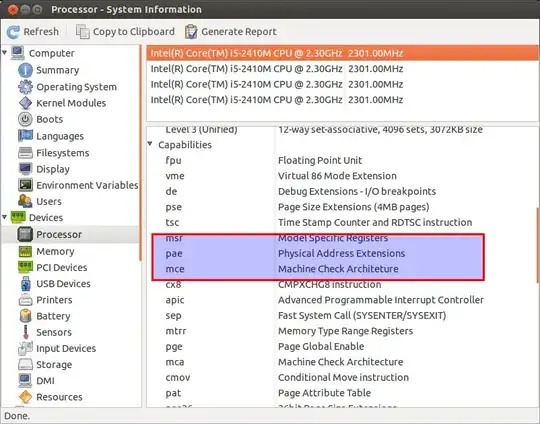The height and width of the screenshot is (424, 540).
Task: Select the Boots power icon
Action: click(25, 119)
